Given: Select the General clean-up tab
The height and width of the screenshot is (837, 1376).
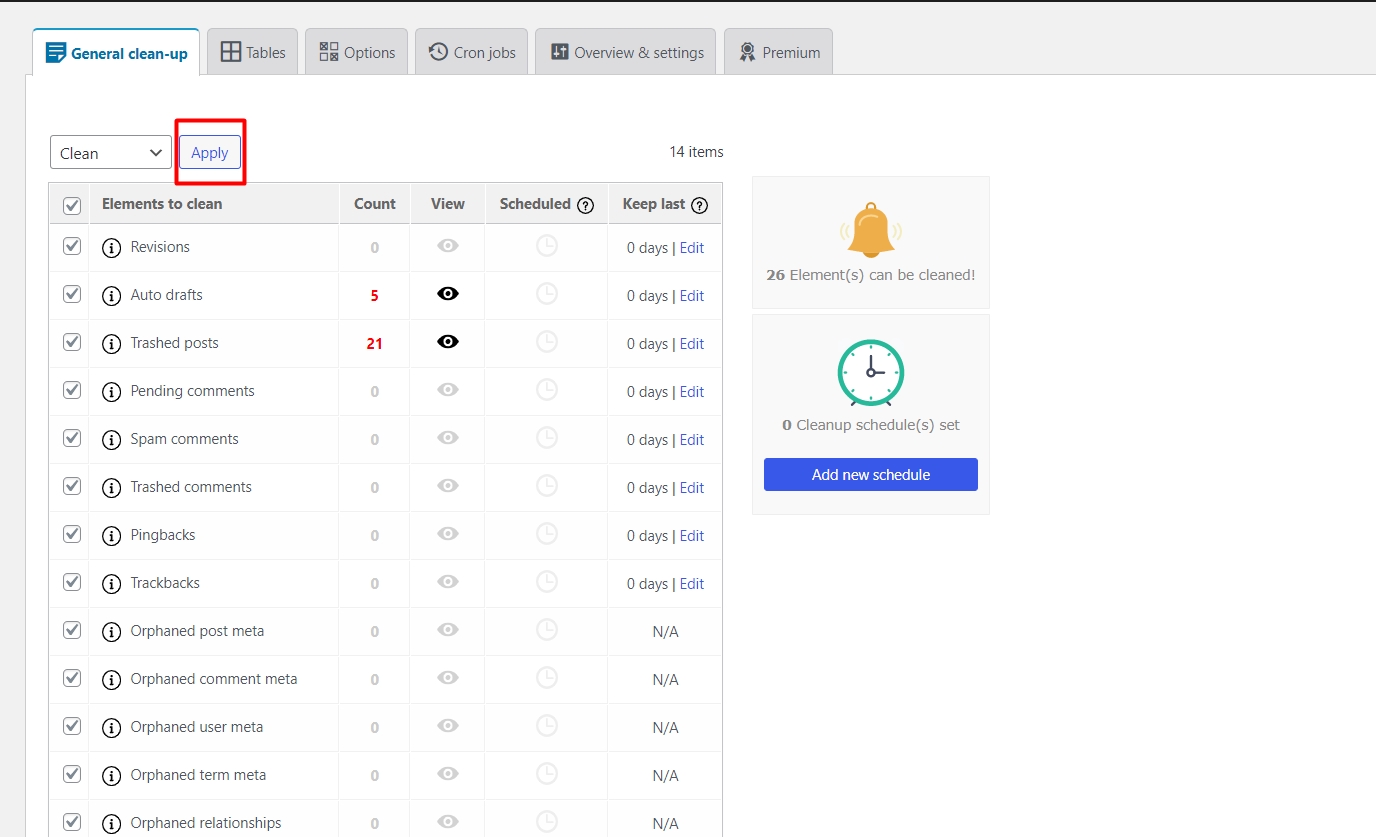Looking at the screenshot, I should (x=117, y=53).
